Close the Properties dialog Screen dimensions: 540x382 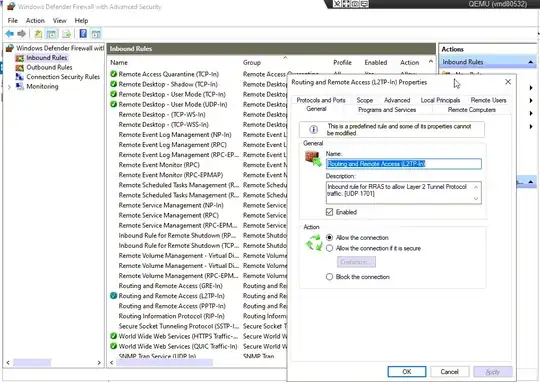coord(508,82)
